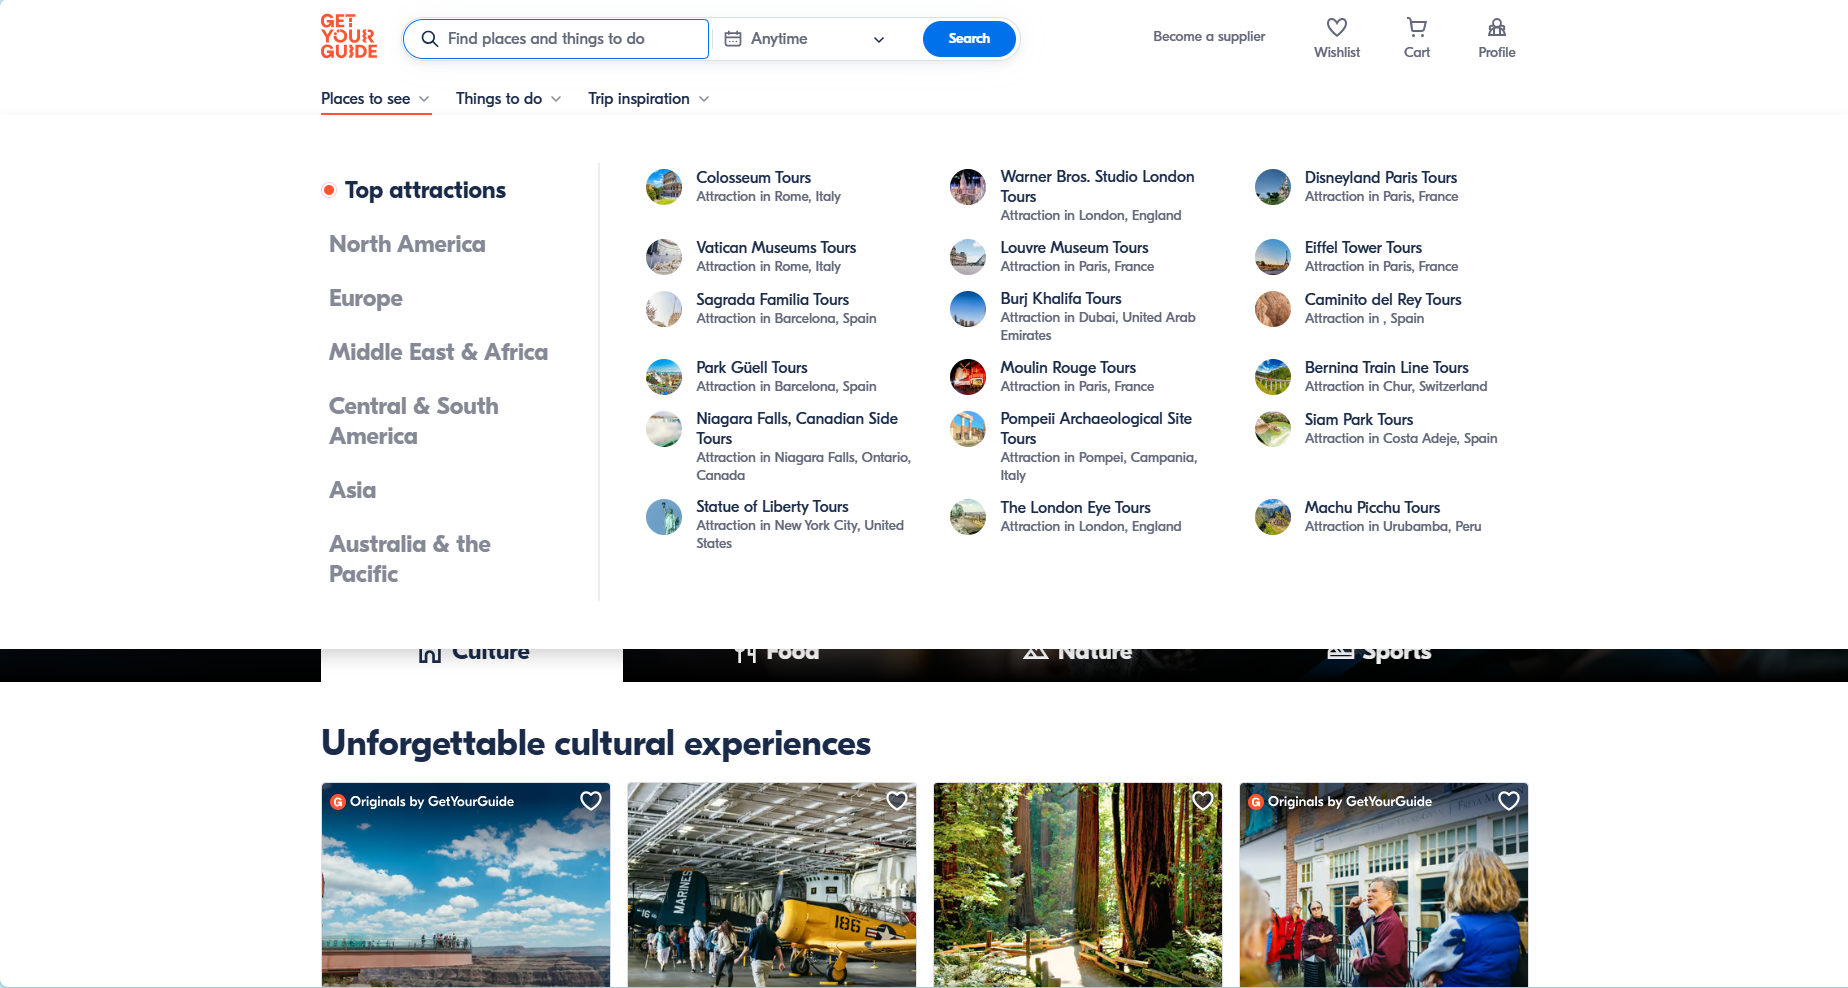1848x988 pixels.
Task: Click Sagrada Familia Tours thumbnail icon
Action: 664,309
